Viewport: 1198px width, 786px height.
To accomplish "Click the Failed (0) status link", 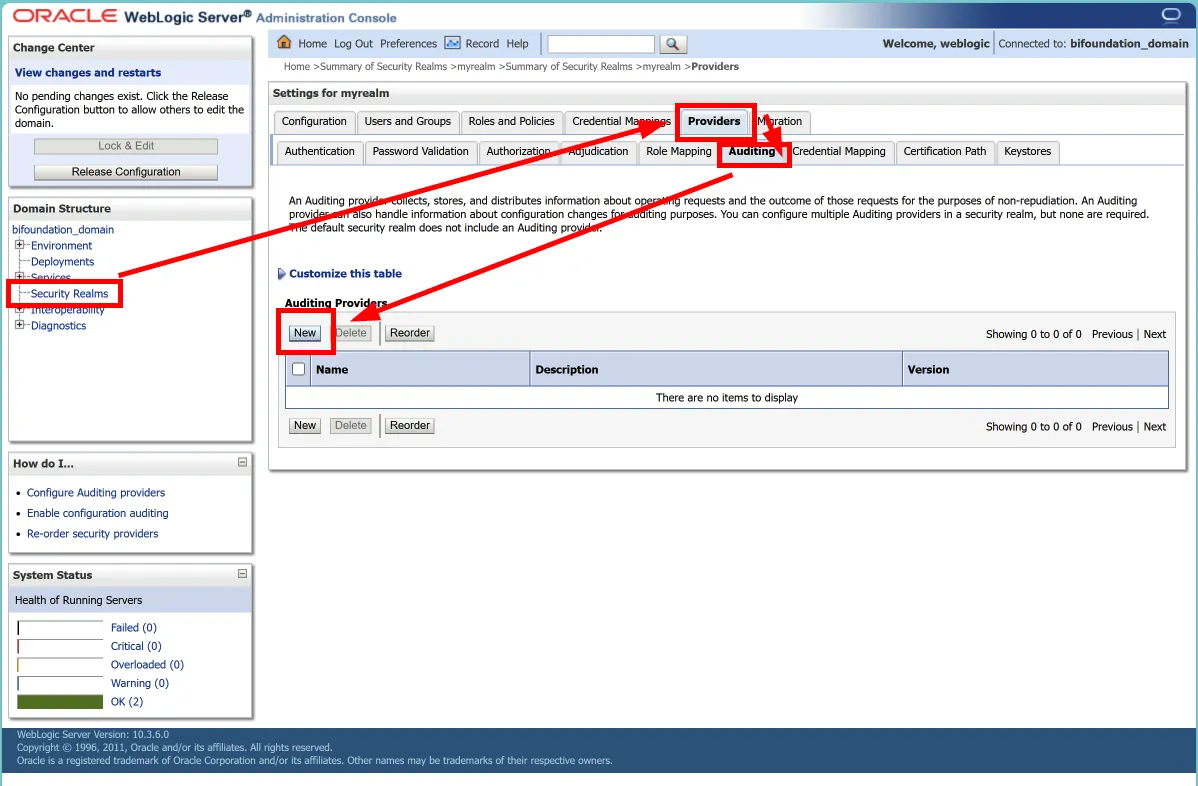I will click(x=134, y=627).
